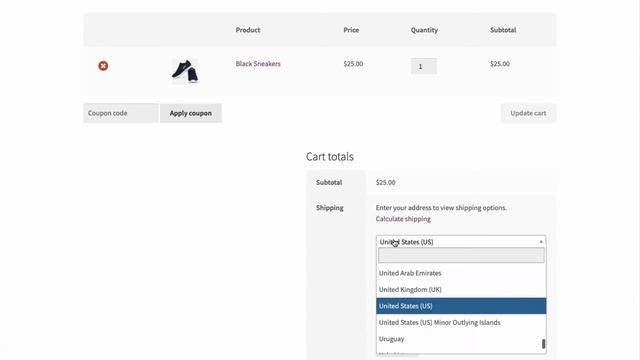The image size is (640, 360).
Task: Remove Black Sneakers from the cart
Action: [103, 66]
